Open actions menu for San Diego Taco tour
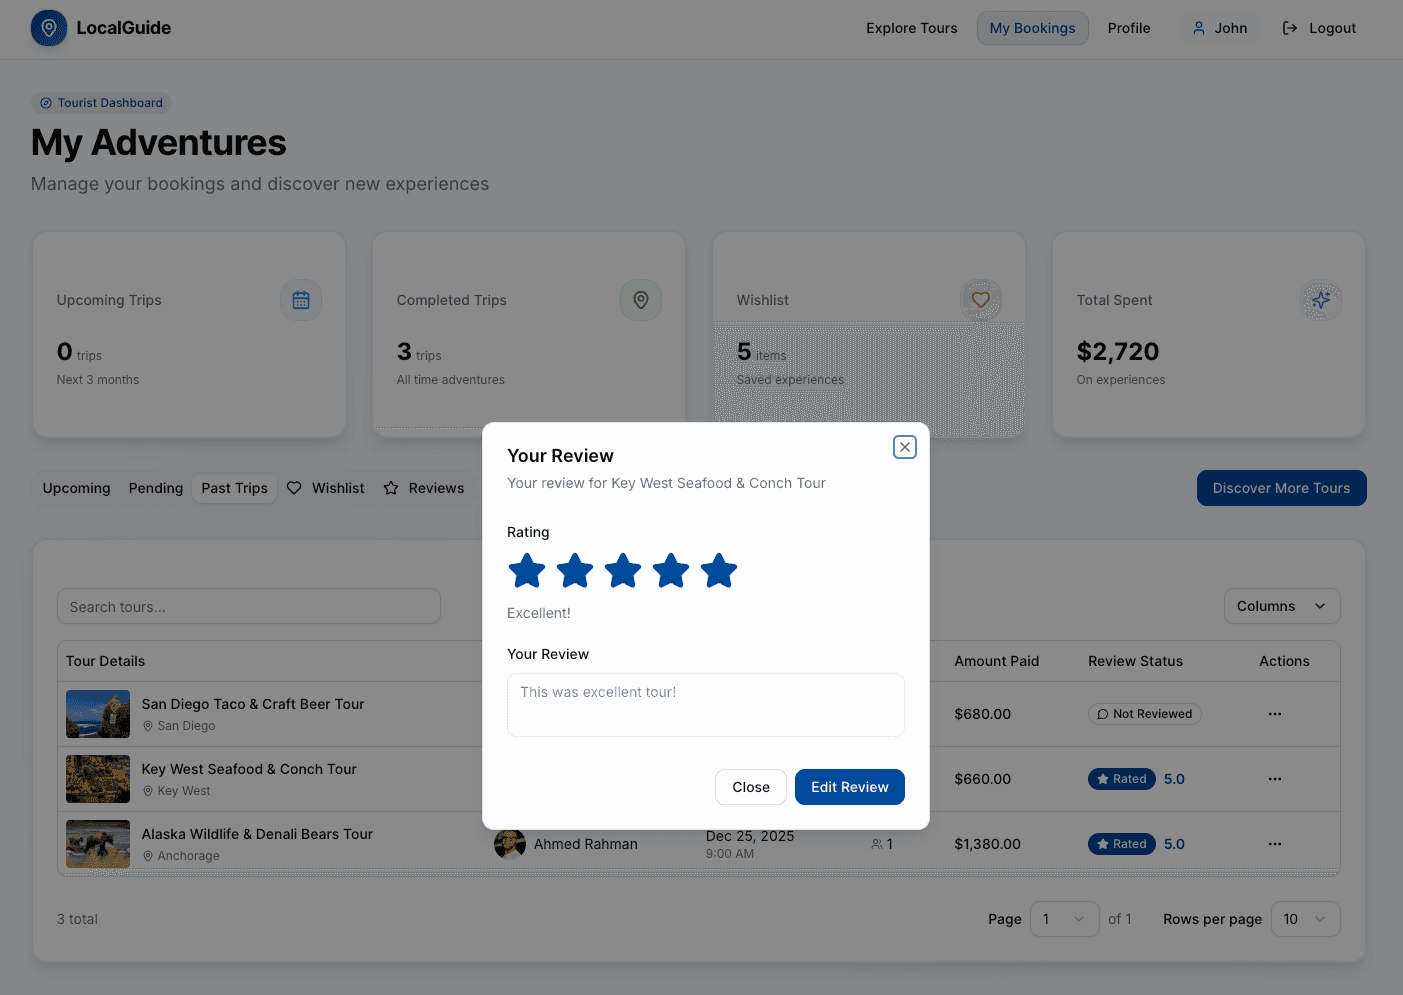Viewport: 1403px width, 995px height. point(1274,713)
